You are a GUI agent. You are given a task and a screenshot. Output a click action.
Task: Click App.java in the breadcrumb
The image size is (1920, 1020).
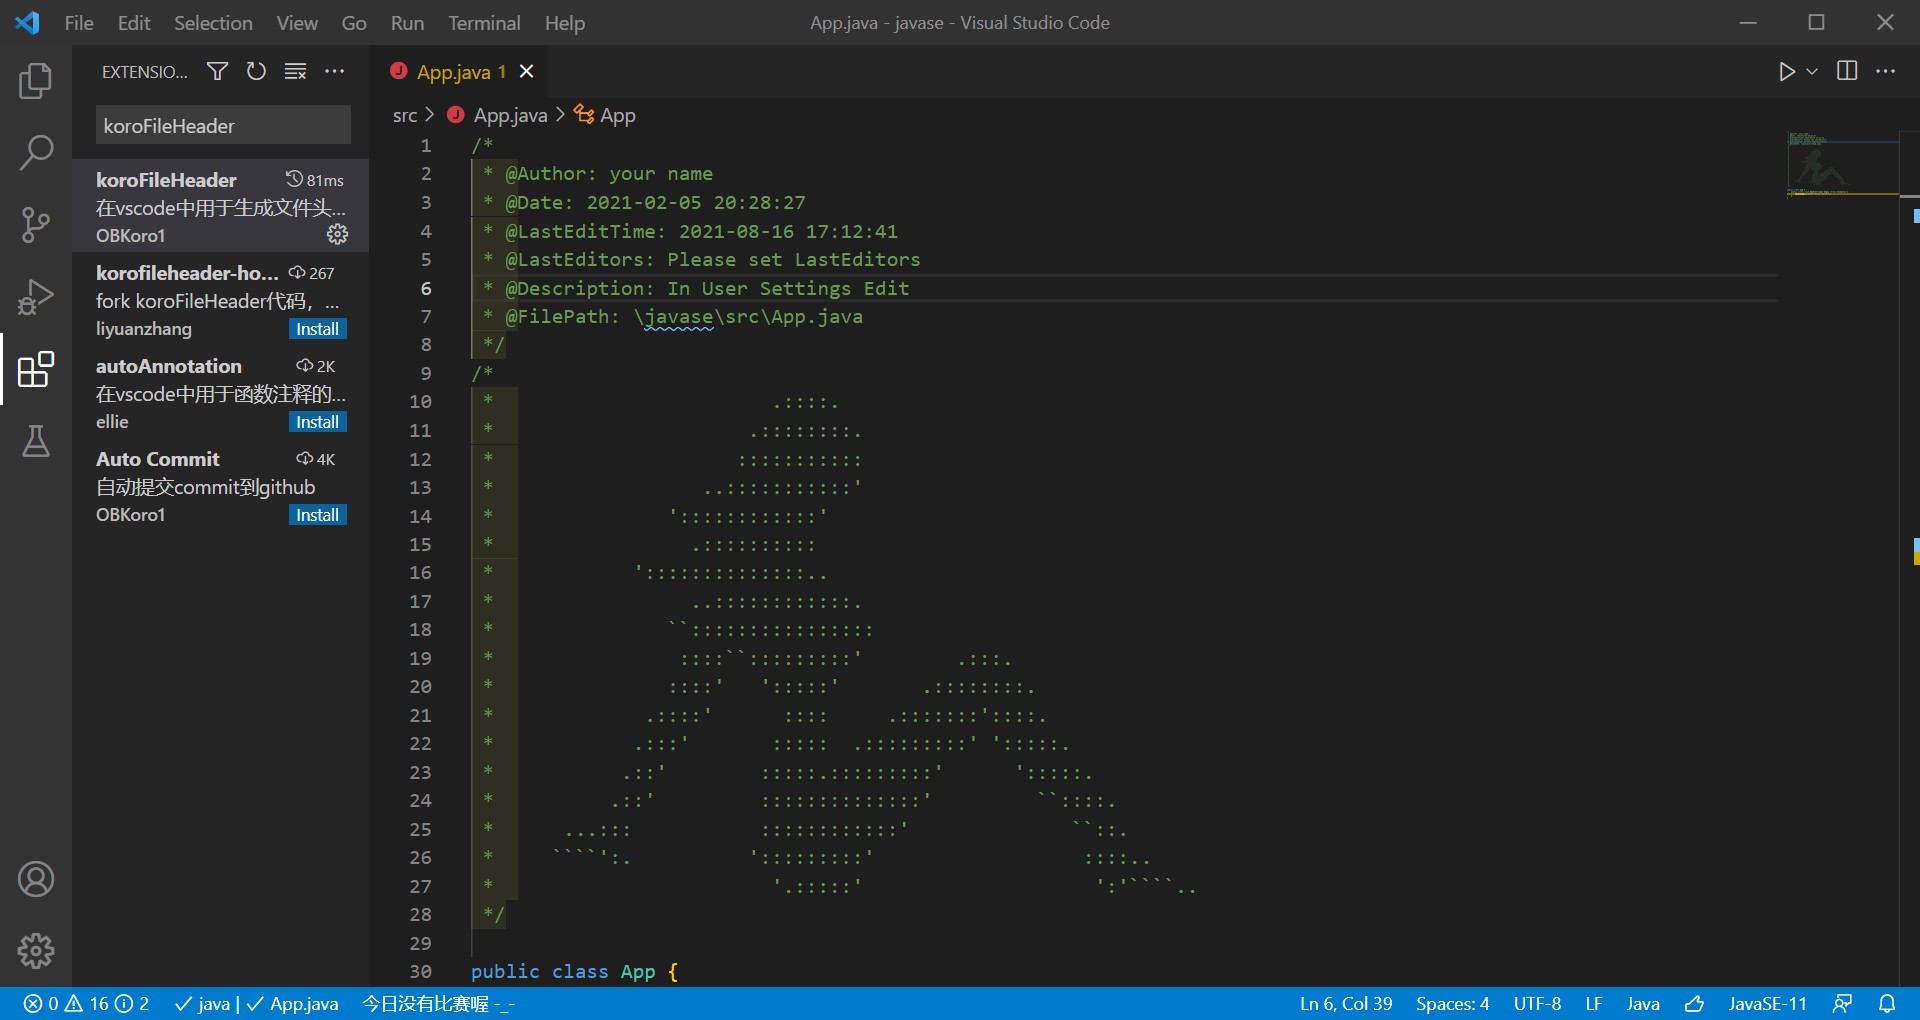click(510, 115)
